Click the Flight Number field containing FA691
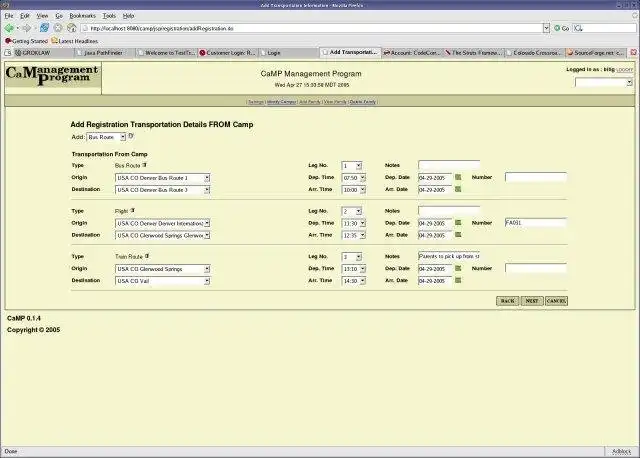 (x=536, y=222)
